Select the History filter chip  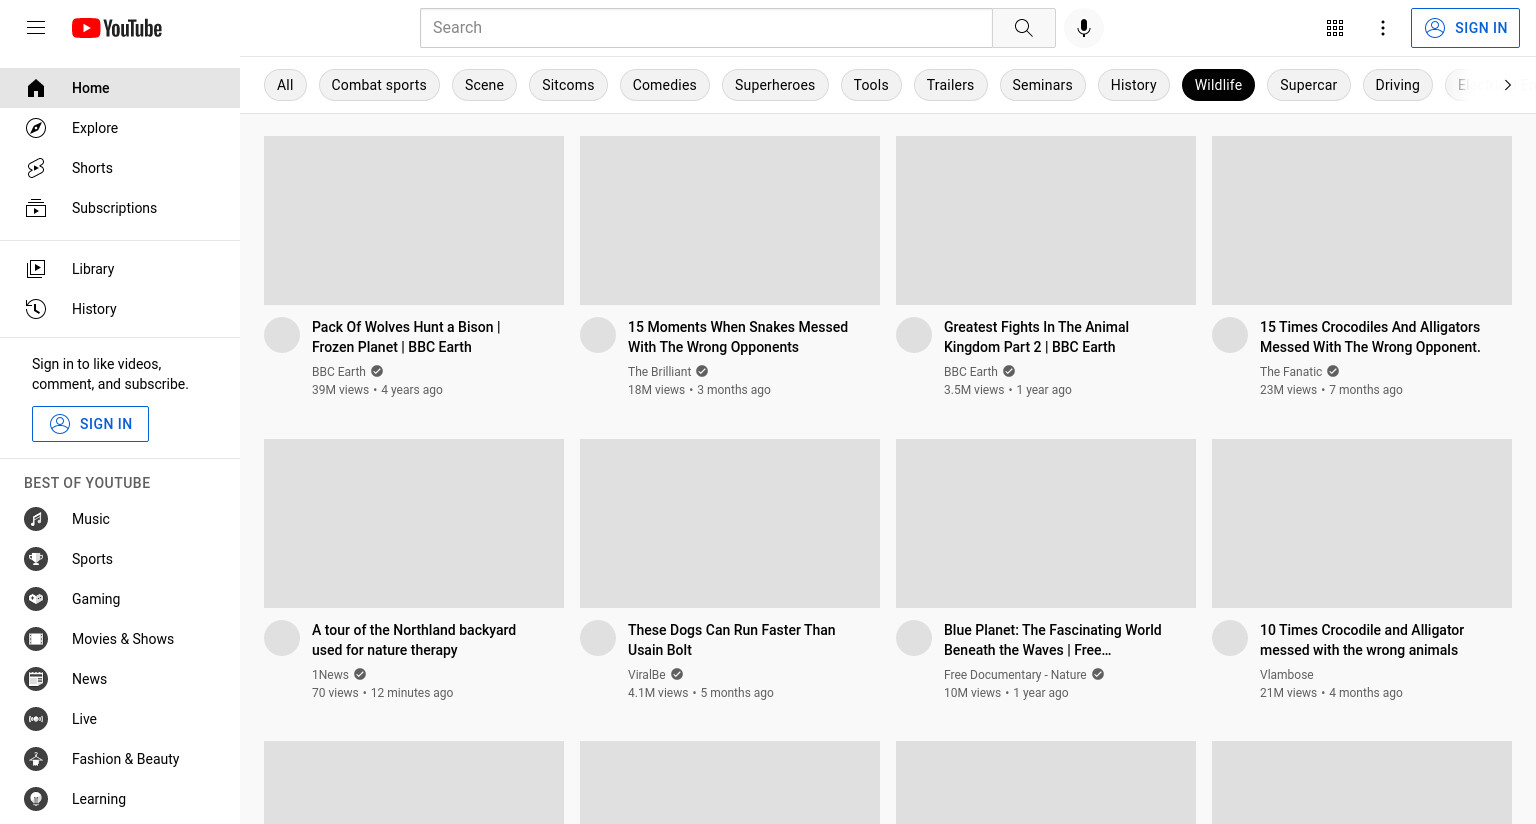point(1133,85)
